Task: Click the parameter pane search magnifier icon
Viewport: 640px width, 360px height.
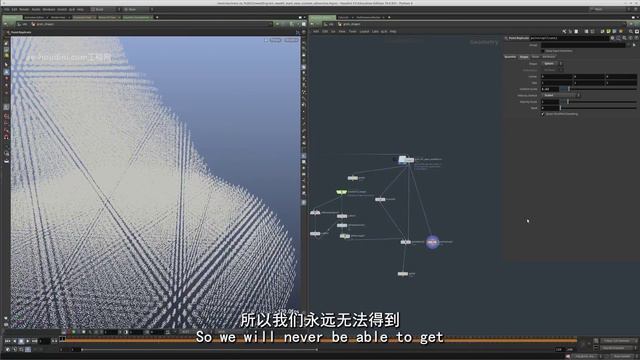Action: pyautogui.click(x=624, y=38)
